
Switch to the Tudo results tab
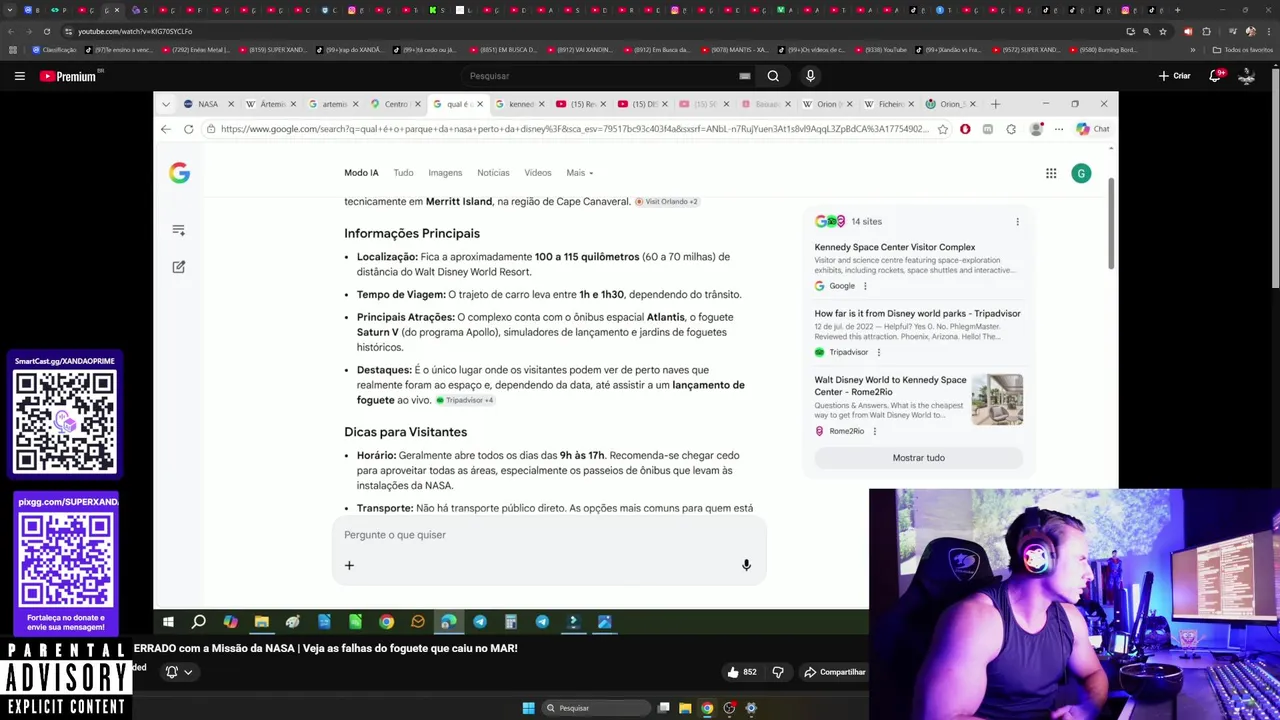pos(403,173)
